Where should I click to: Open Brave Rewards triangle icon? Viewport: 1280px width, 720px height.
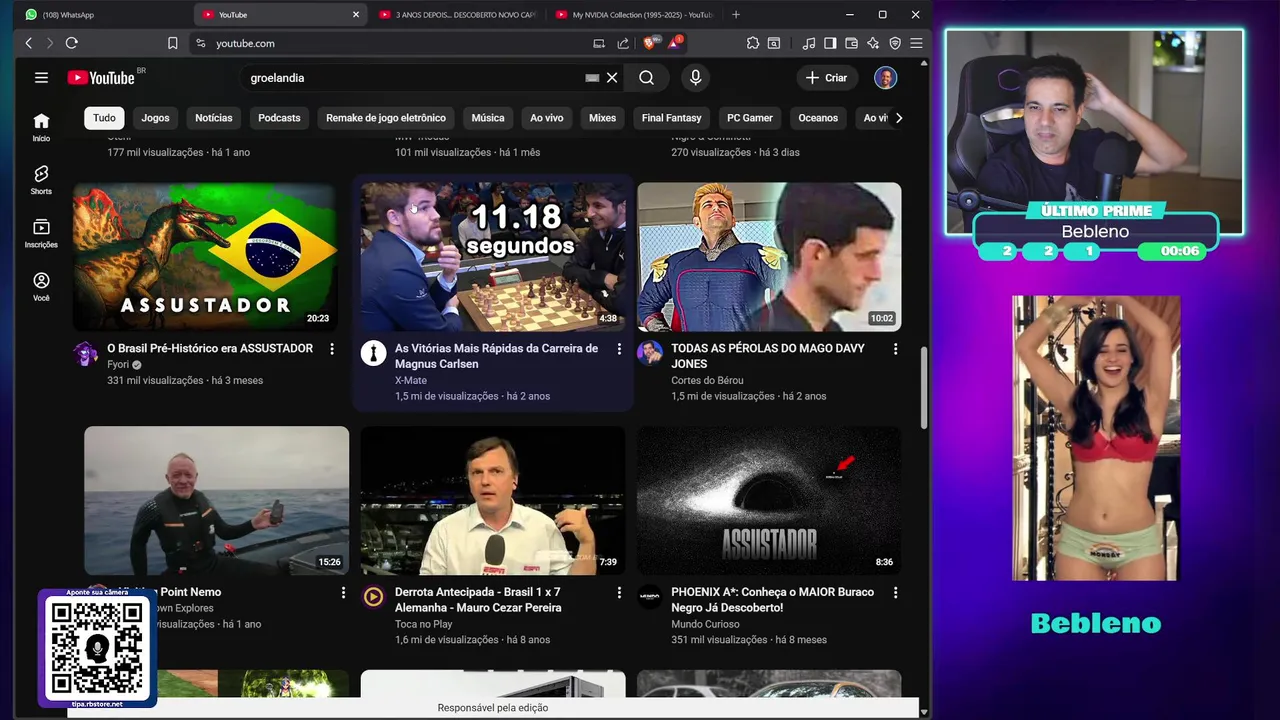[x=675, y=43]
